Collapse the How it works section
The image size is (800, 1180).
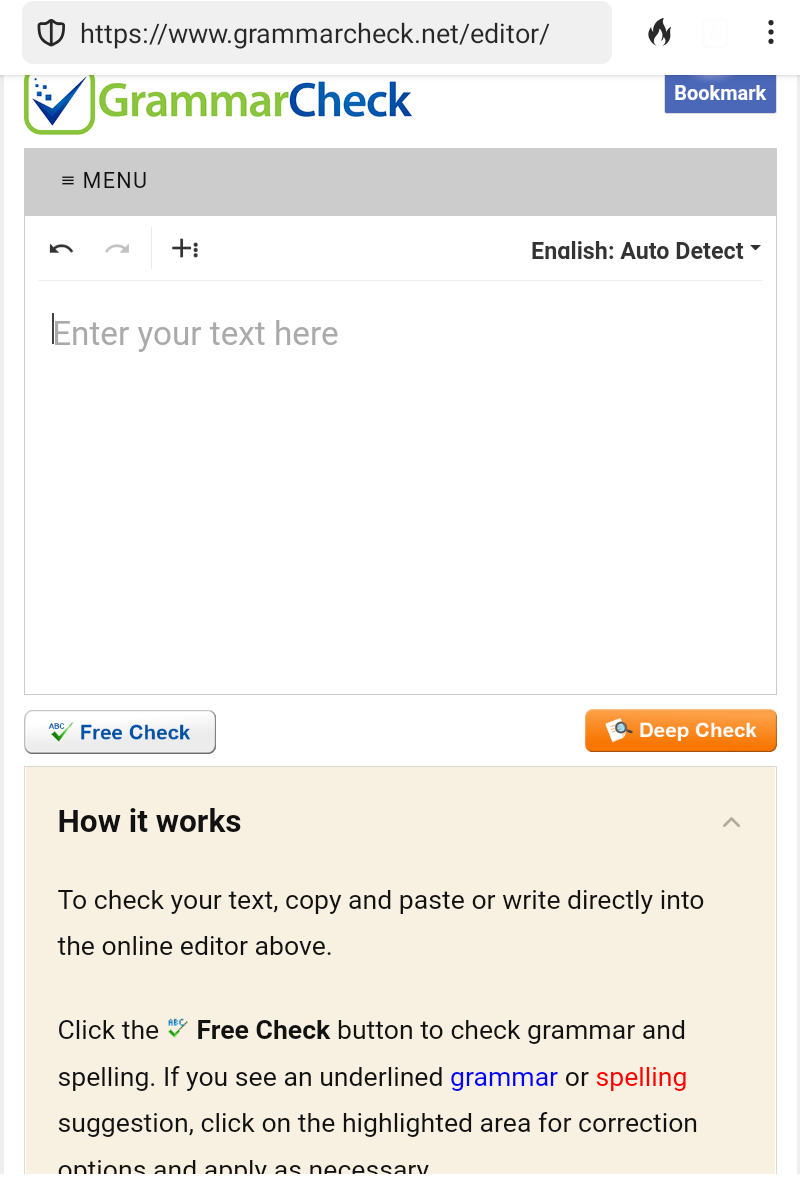pos(731,822)
